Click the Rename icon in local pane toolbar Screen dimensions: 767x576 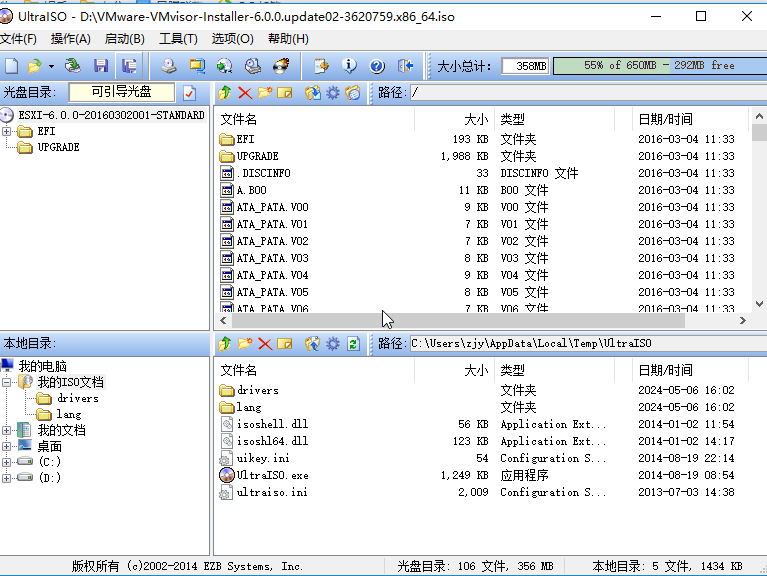click(x=285, y=344)
